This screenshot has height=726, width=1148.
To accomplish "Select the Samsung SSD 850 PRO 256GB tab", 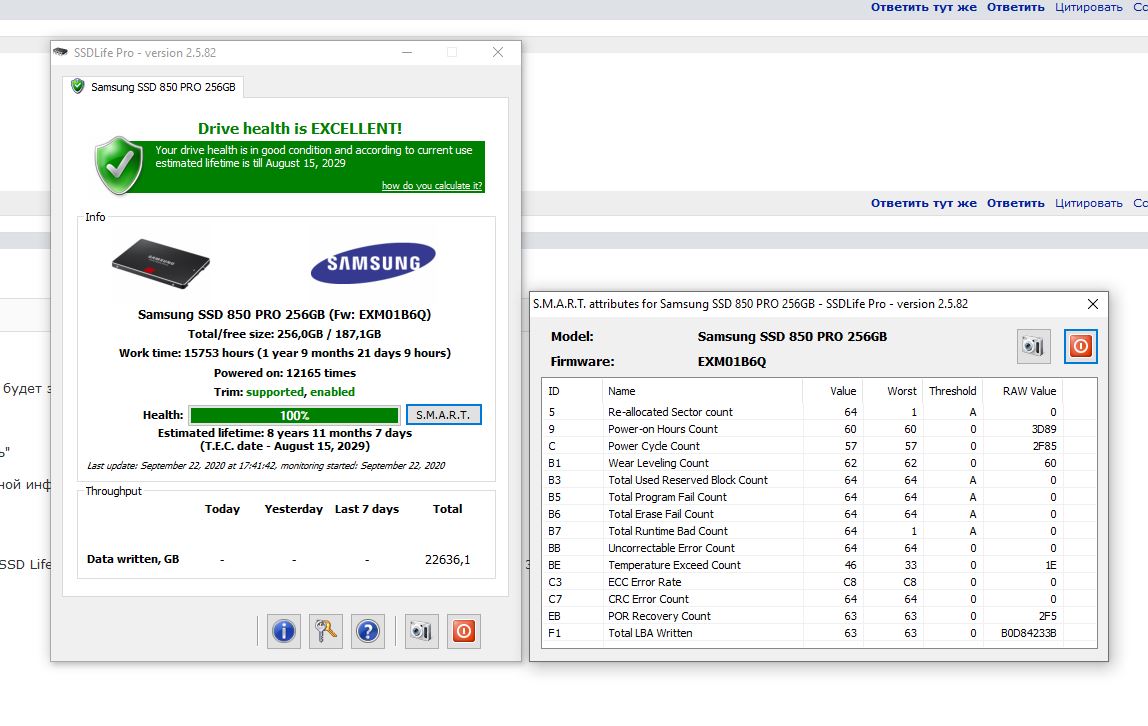I will pos(153,86).
